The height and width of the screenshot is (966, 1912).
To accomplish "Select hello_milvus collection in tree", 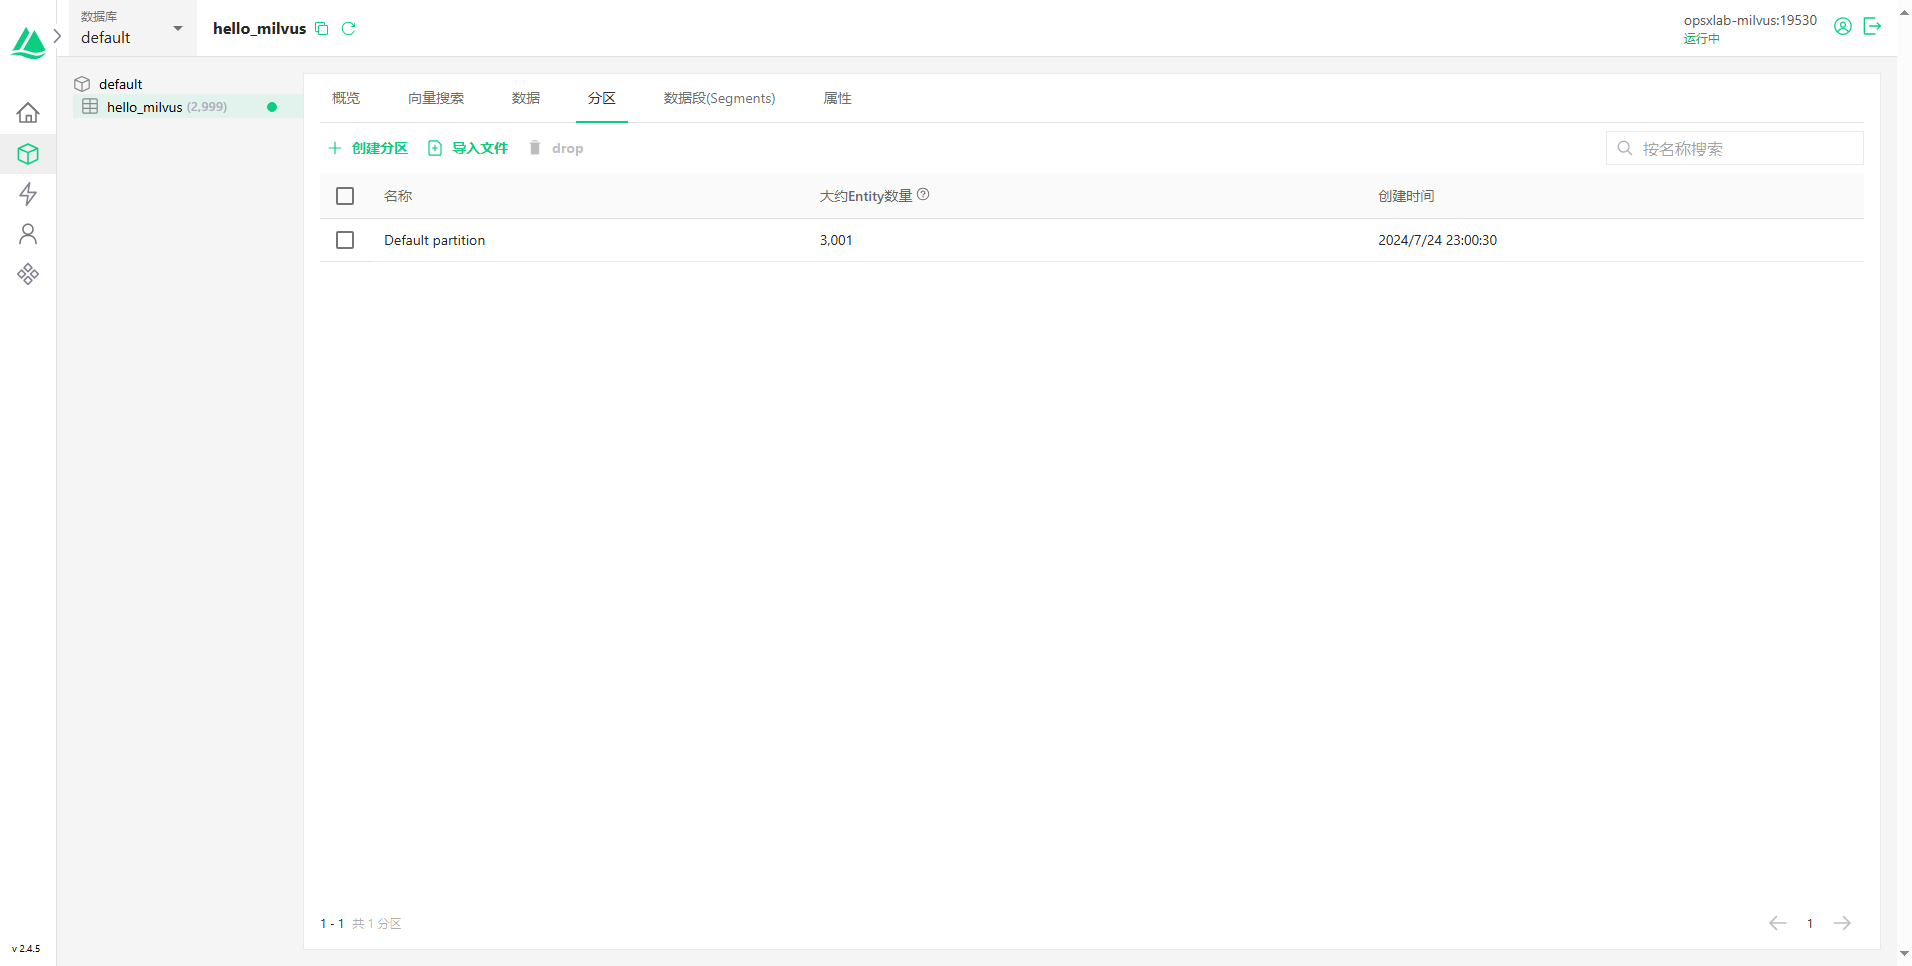I will (188, 107).
